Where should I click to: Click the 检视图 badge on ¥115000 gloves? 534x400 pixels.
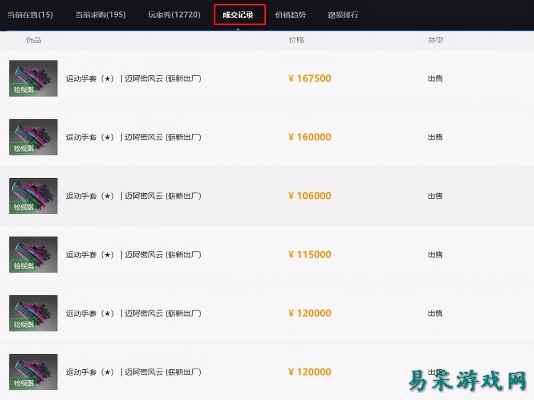point(23,266)
